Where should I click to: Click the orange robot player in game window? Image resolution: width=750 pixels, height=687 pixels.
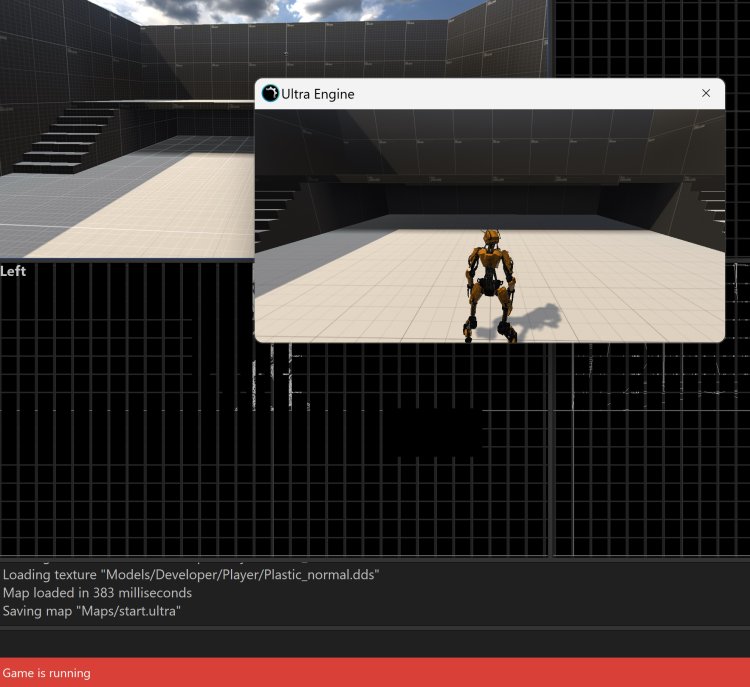coord(489,286)
